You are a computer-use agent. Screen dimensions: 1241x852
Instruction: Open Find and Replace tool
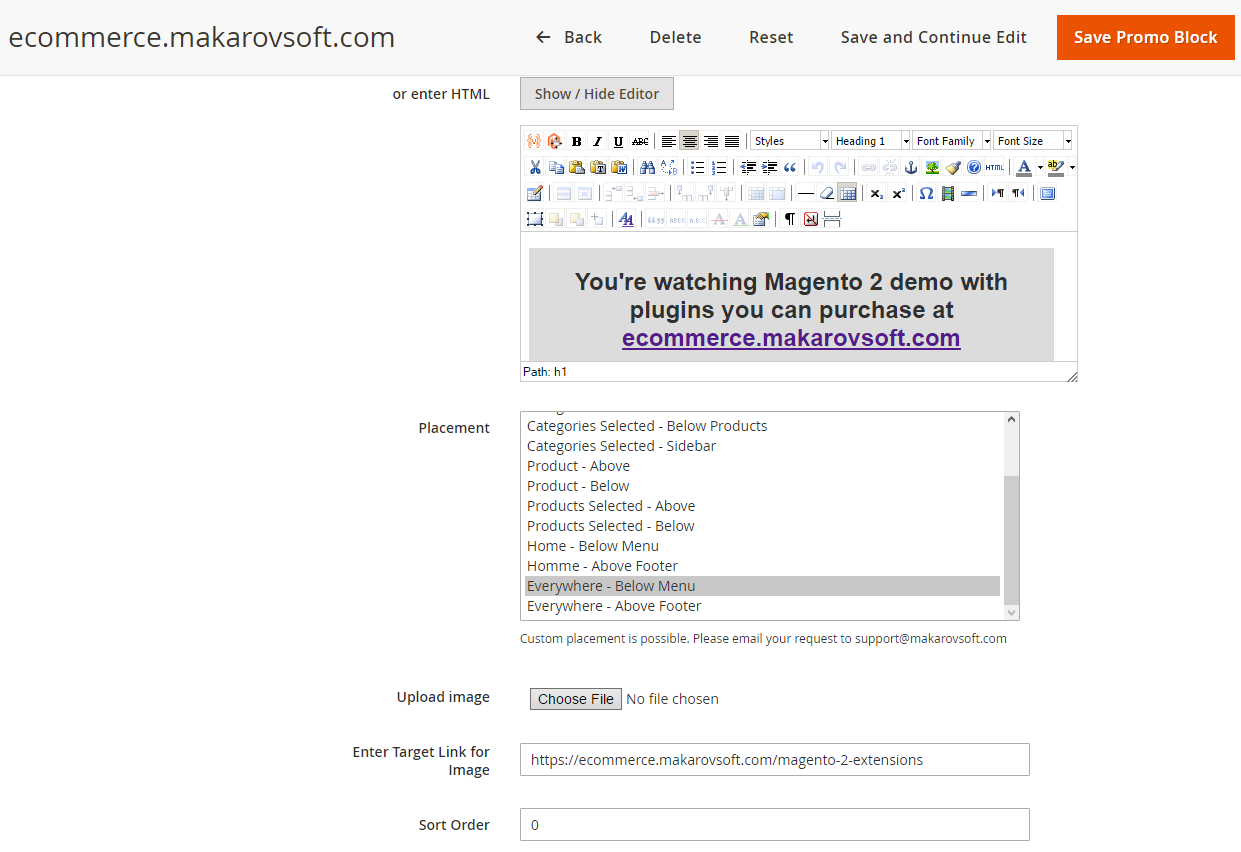(x=668, y=167)
